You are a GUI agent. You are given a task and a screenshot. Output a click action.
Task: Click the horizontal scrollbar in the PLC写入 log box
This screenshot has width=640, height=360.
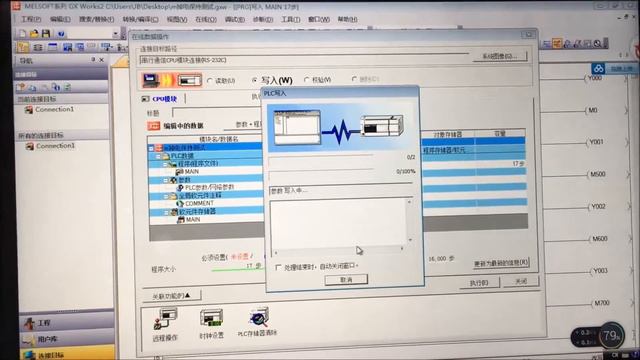339,249
